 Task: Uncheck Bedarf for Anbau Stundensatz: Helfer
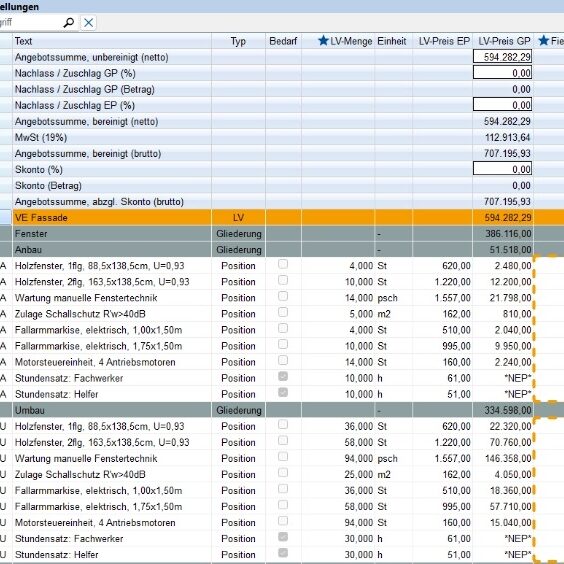[283, 392]
